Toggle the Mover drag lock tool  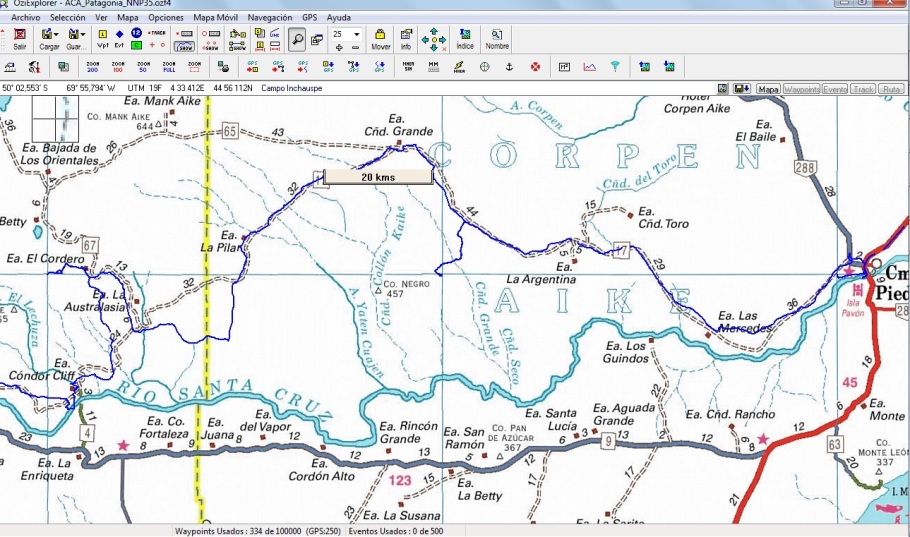click(x=380, y=39)
